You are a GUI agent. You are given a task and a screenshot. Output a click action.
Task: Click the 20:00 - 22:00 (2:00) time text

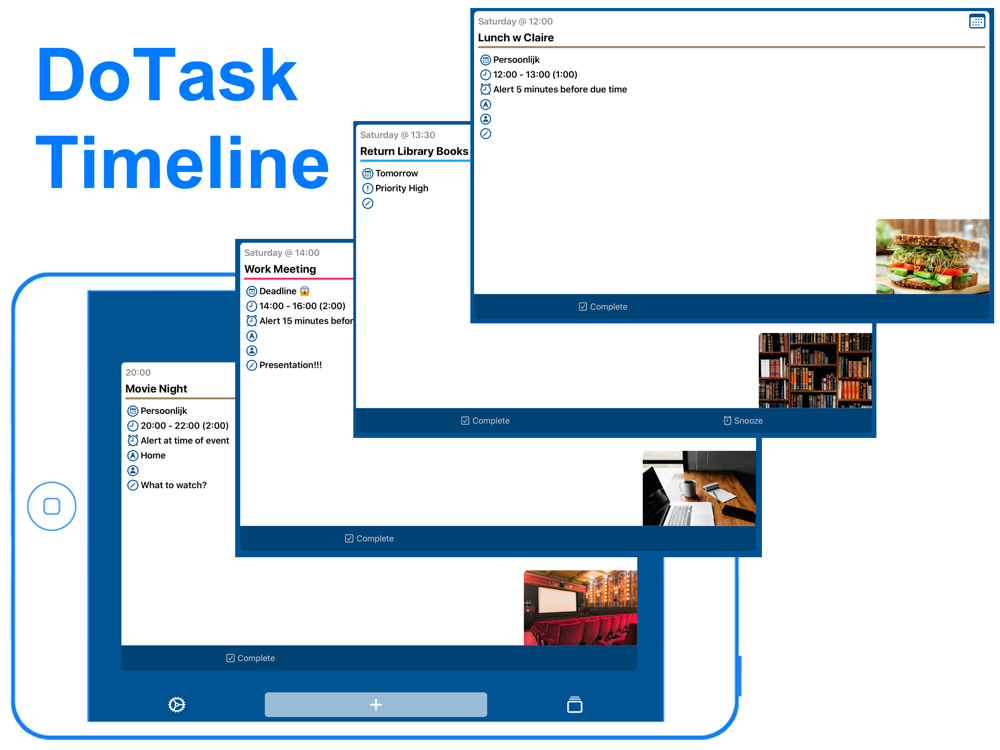[x=184, y=426]
